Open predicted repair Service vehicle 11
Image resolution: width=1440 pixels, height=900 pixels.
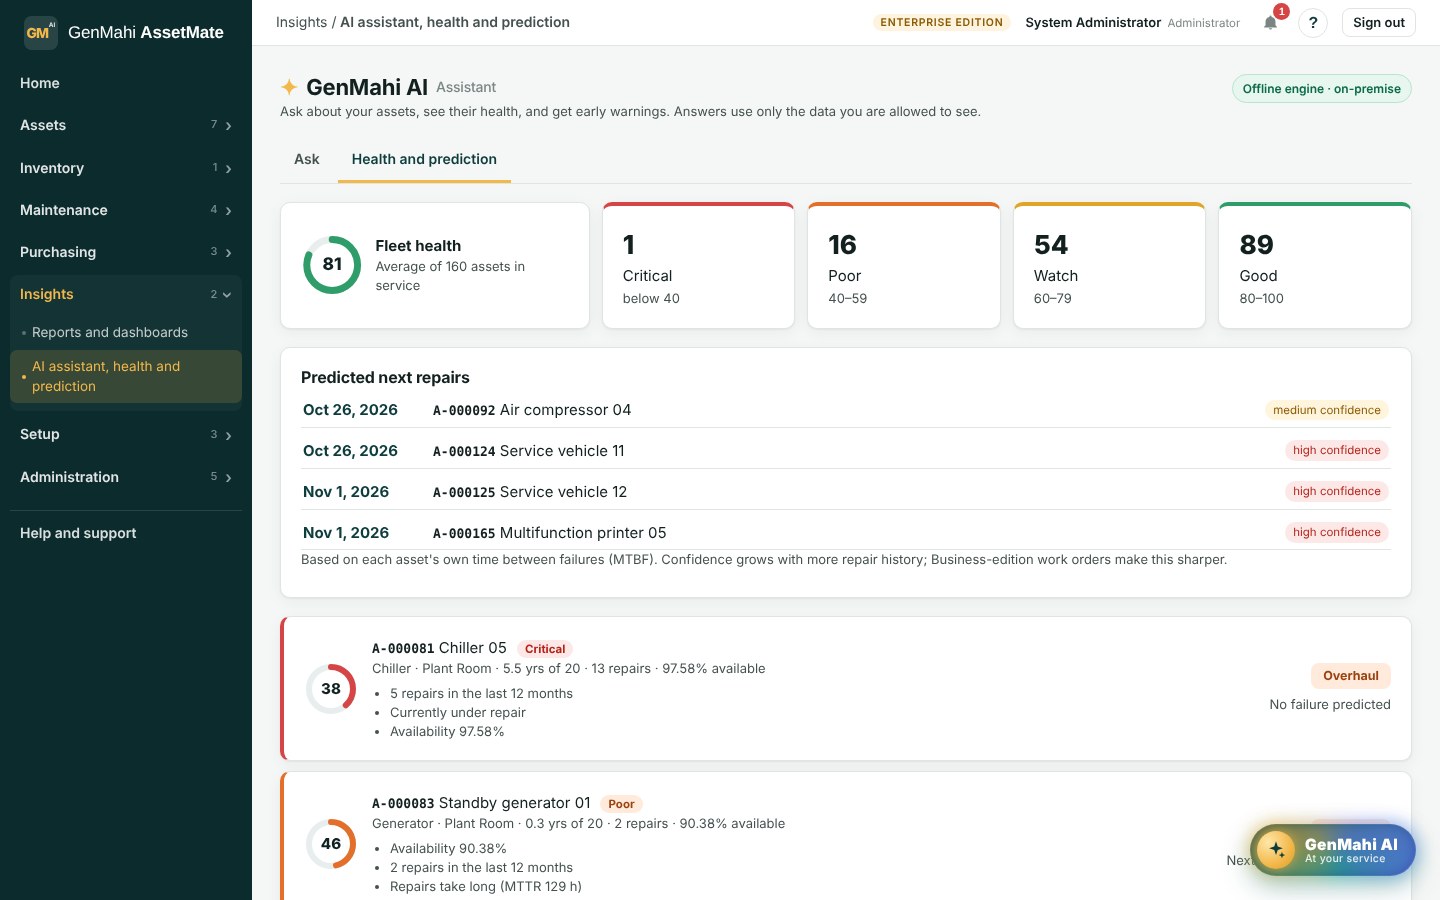tap(846, 451)
